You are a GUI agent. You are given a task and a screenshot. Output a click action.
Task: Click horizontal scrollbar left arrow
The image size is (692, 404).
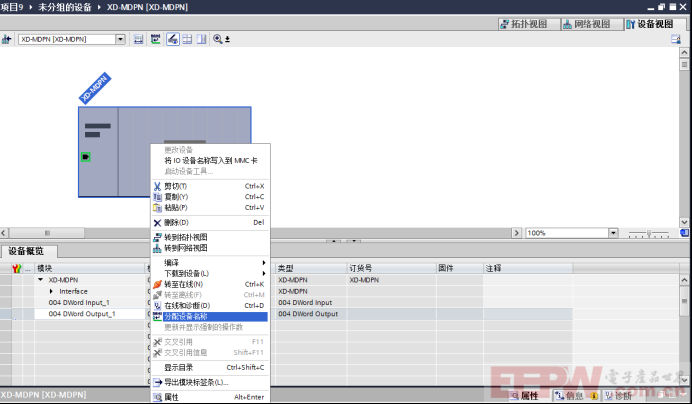tap(4, 233)
